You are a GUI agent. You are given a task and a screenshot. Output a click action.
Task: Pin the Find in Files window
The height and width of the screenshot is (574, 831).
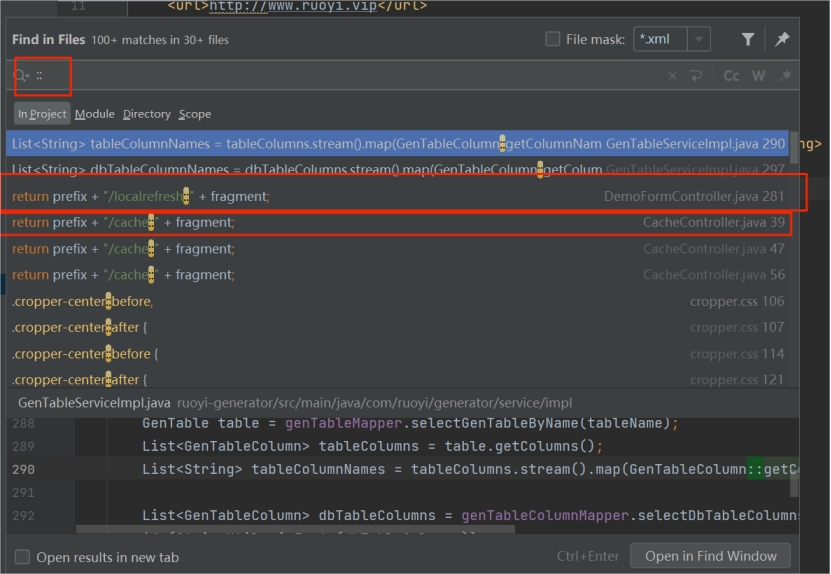click(782, 39)
